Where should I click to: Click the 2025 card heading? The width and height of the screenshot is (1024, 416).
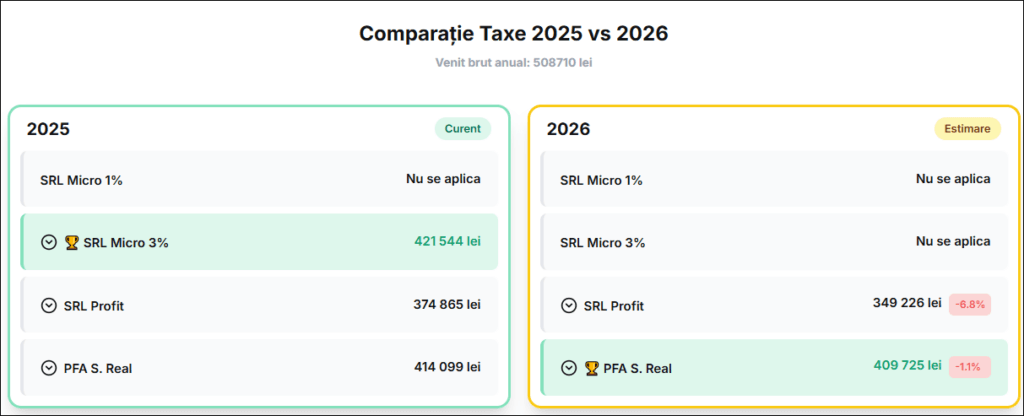click(48, 129)
